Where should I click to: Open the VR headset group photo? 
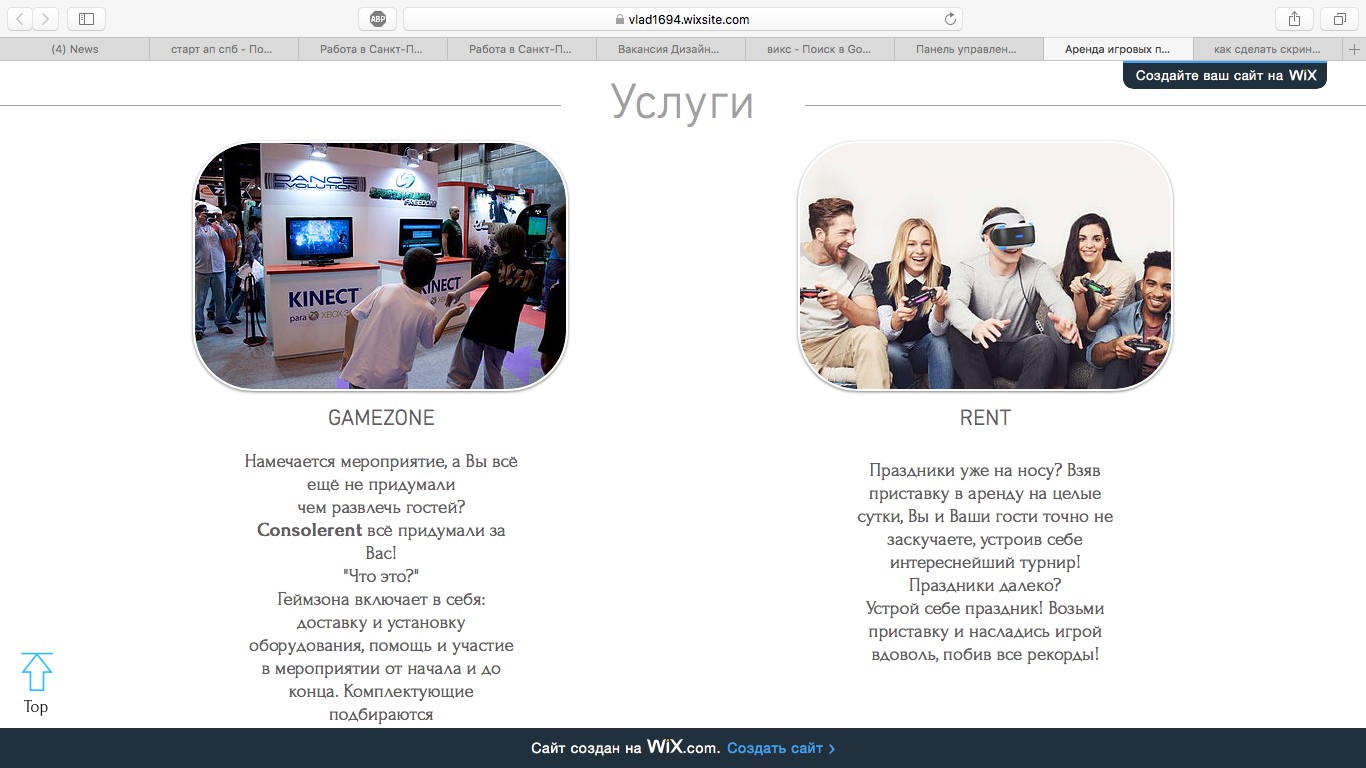point(985,266)
